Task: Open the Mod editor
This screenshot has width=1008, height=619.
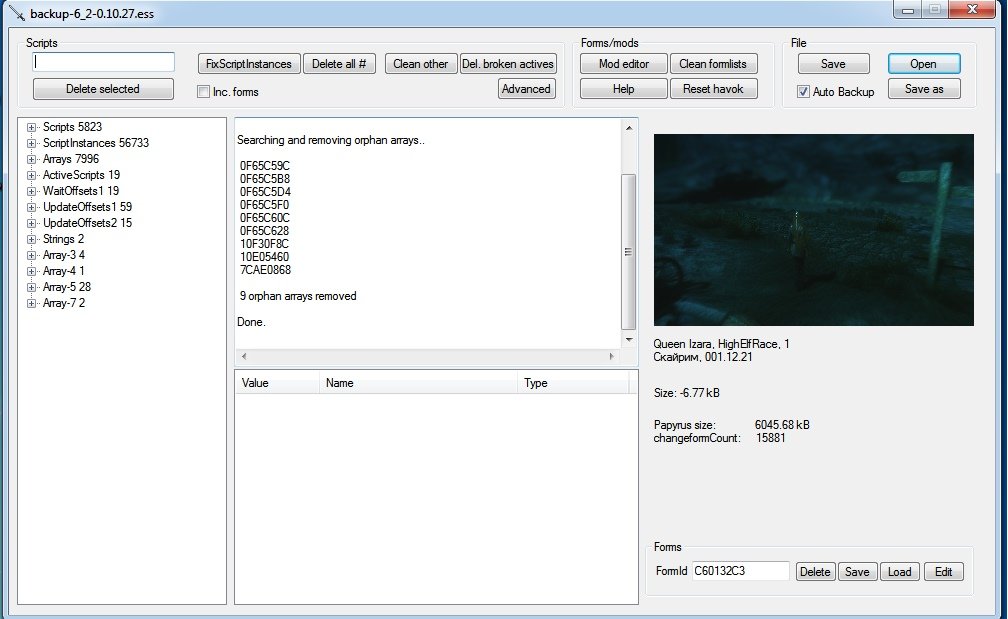Action: (x=623, y=64)
